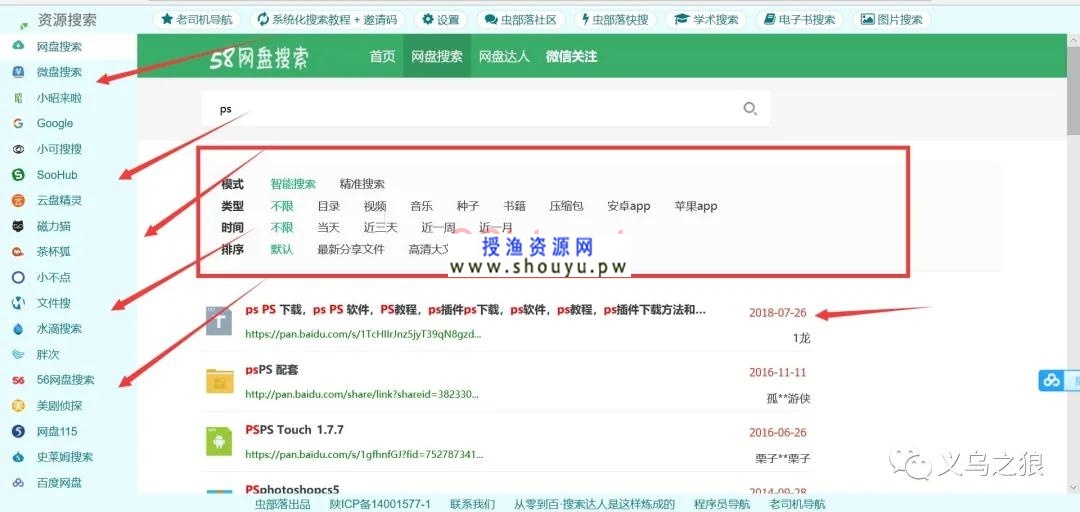Open the PSPS Touch 1.7.7 result title
This screenshot has width=1080, height=512.
click(x=294, y=430)
